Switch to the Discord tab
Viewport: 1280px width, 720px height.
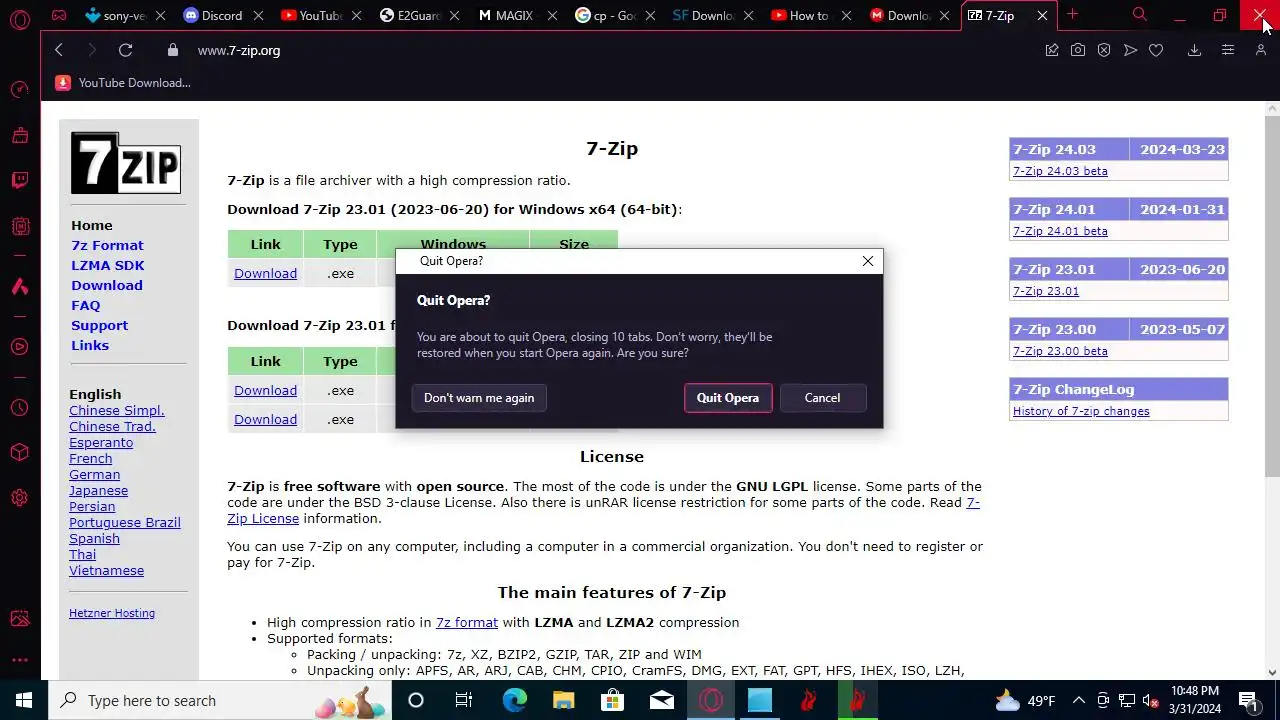click(222, 15)
